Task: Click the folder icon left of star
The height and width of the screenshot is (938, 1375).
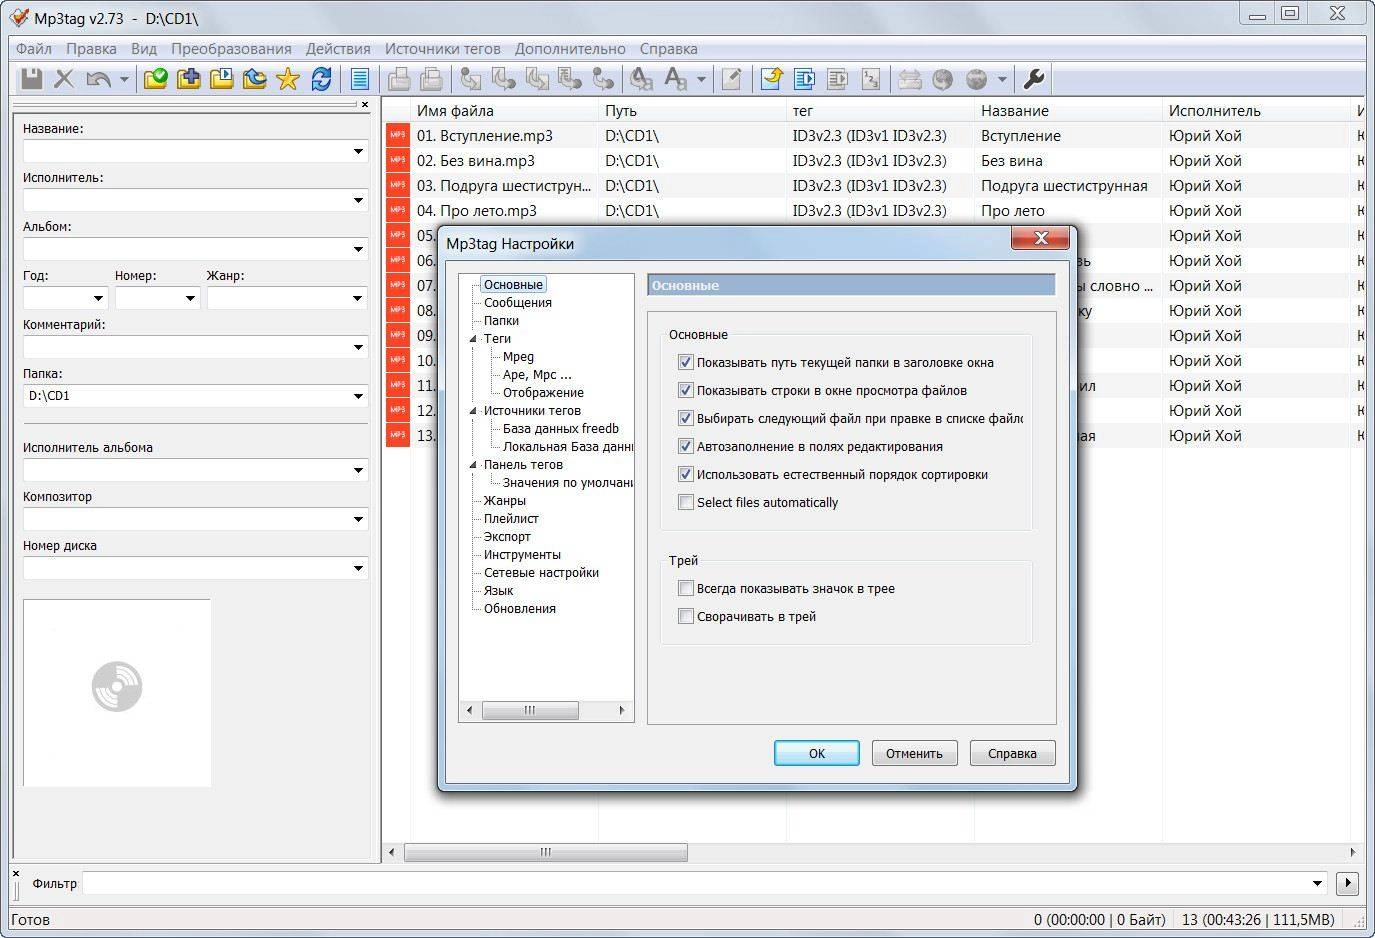Action: pyautogui.click(x=254, y=79)
